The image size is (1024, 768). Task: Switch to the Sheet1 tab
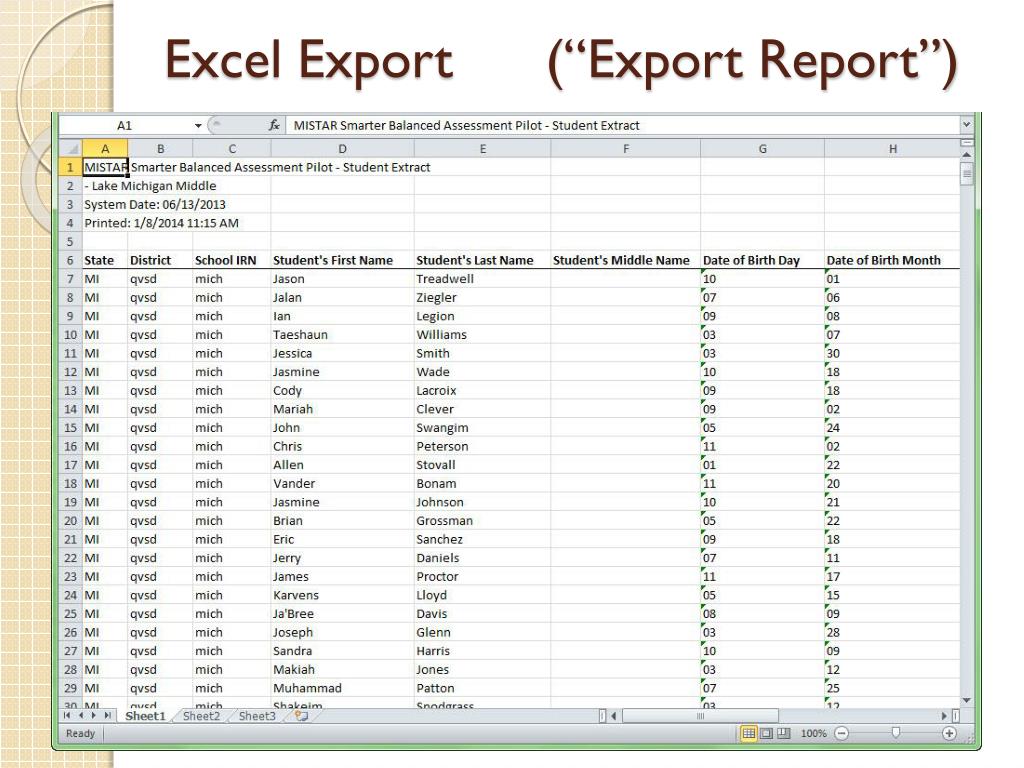coord(145,716)
